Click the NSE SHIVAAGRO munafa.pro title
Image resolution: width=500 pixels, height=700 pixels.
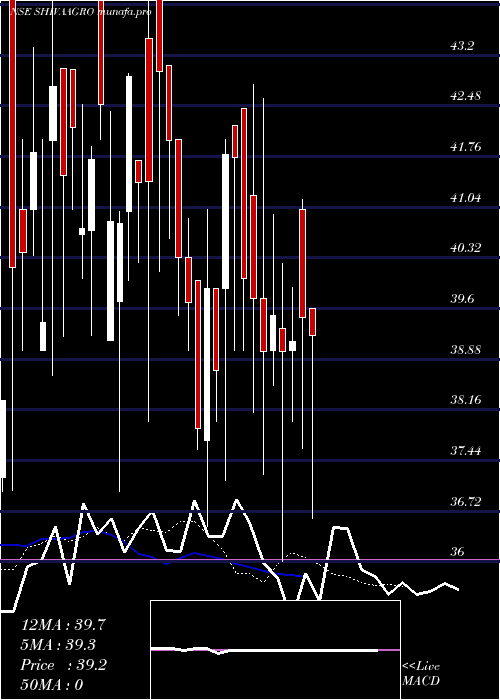click(x=81, y=12)
